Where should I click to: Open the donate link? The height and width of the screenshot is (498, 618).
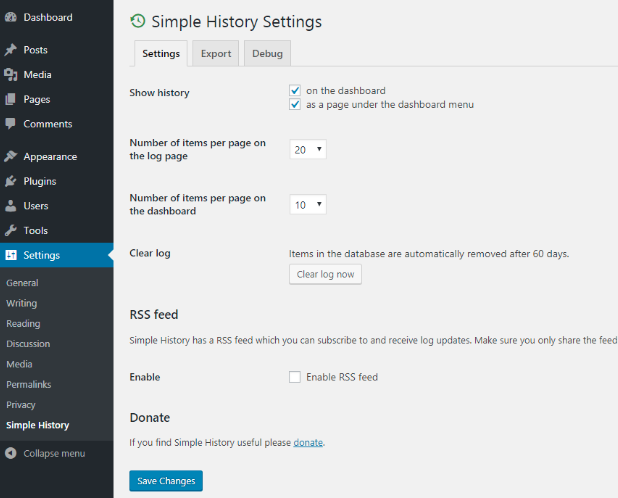click(308, 442)
